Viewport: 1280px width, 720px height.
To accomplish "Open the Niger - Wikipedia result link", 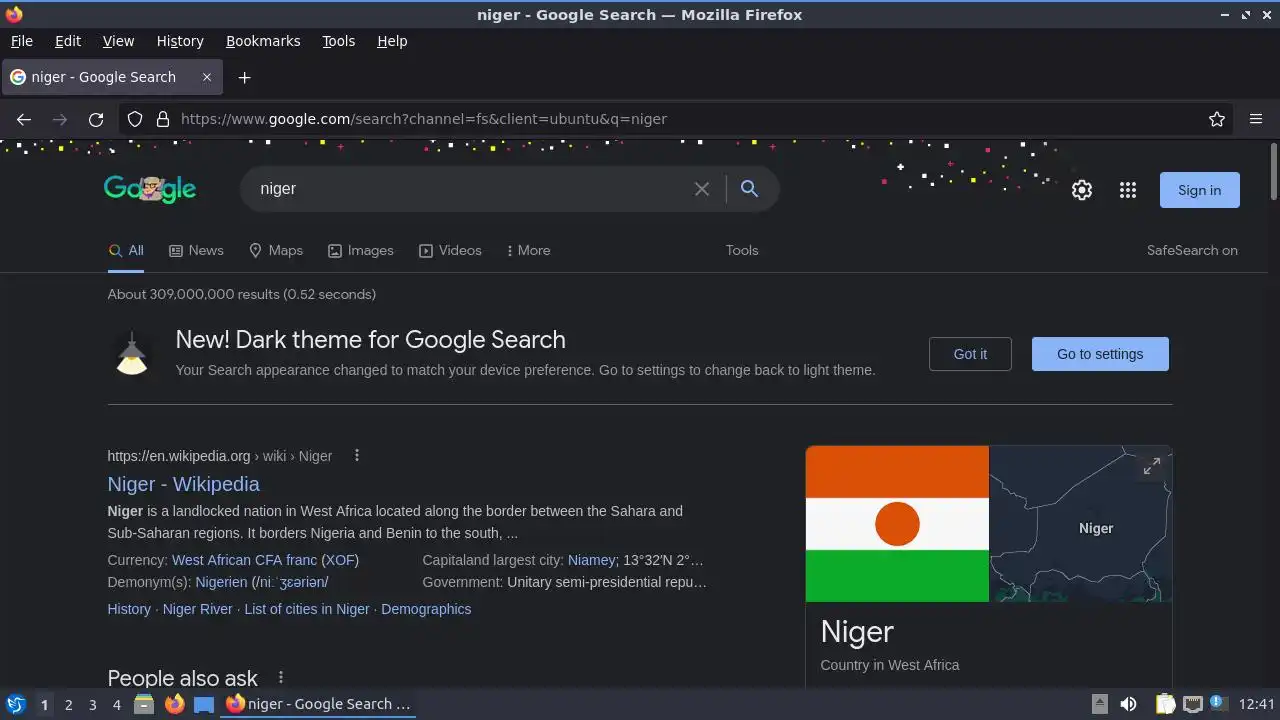I will click(x=183, y=484).
